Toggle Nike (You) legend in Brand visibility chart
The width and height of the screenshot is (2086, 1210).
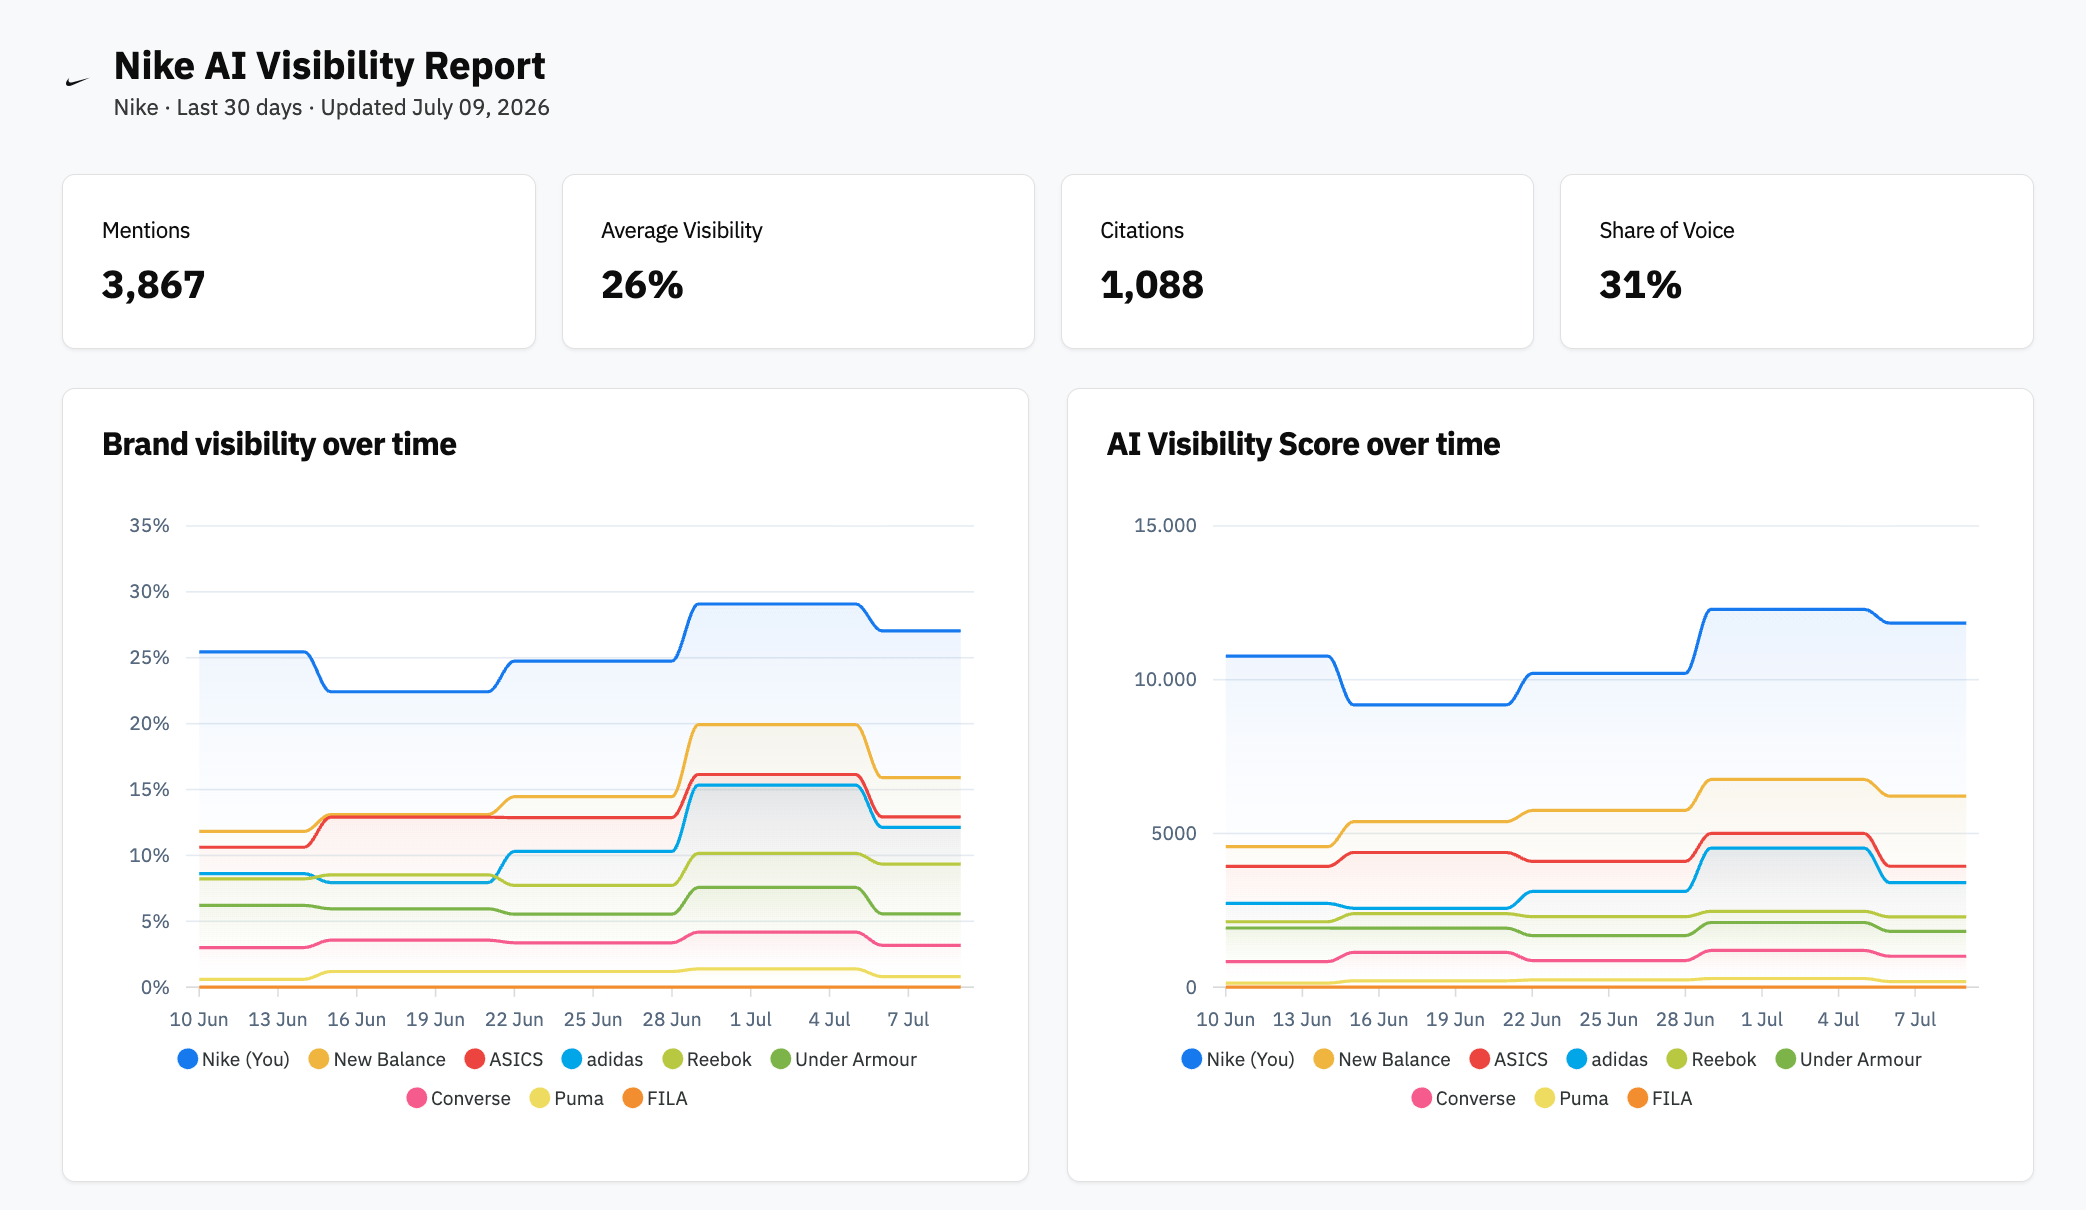233,1059
